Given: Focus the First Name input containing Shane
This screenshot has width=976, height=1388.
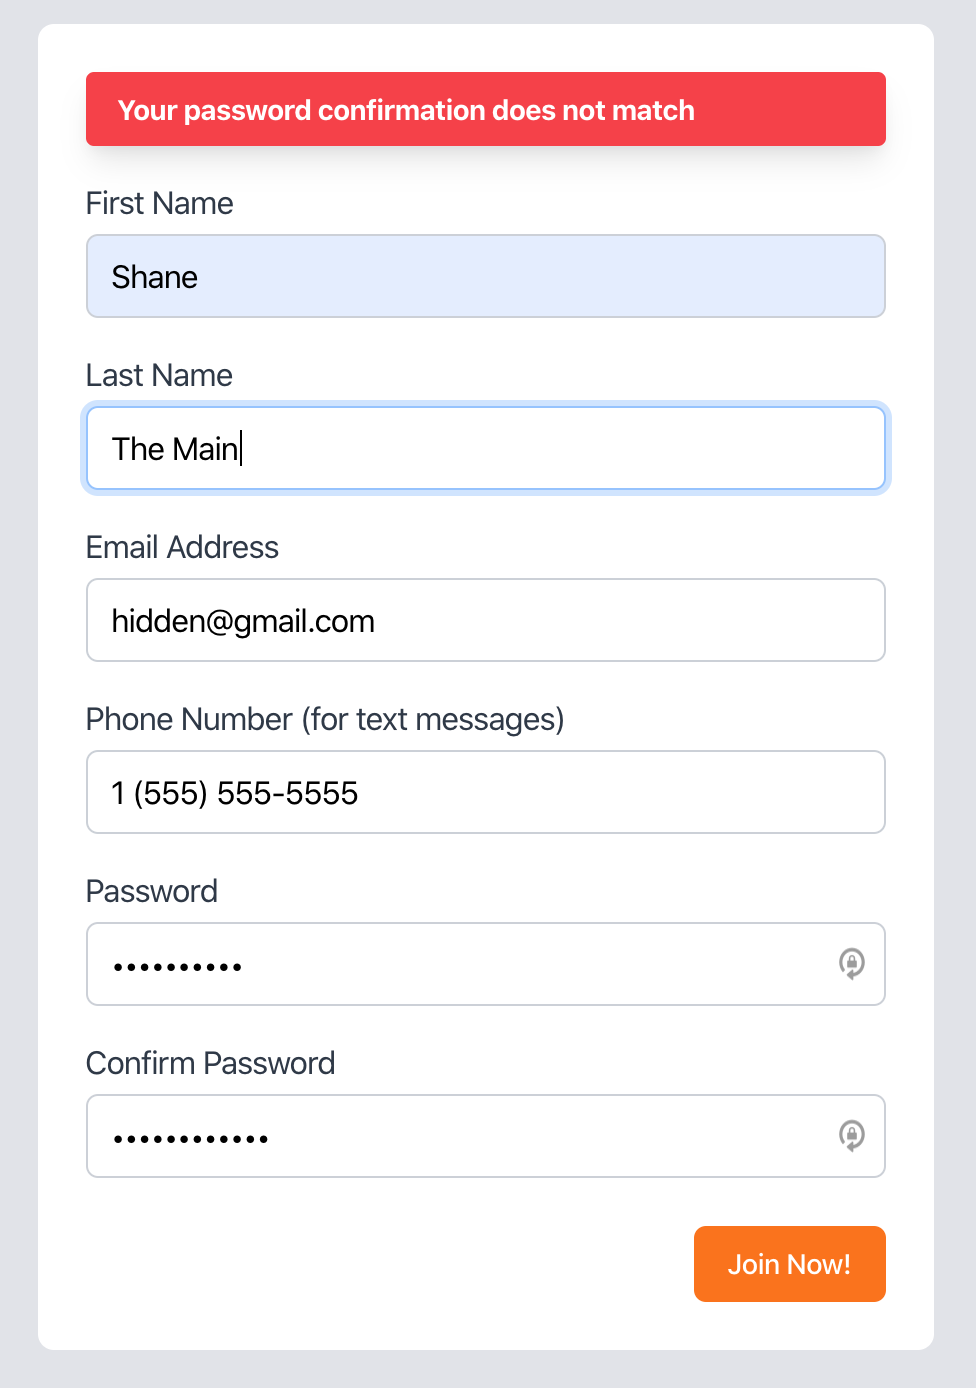Looking at the screenshot, I should point(486,276).
